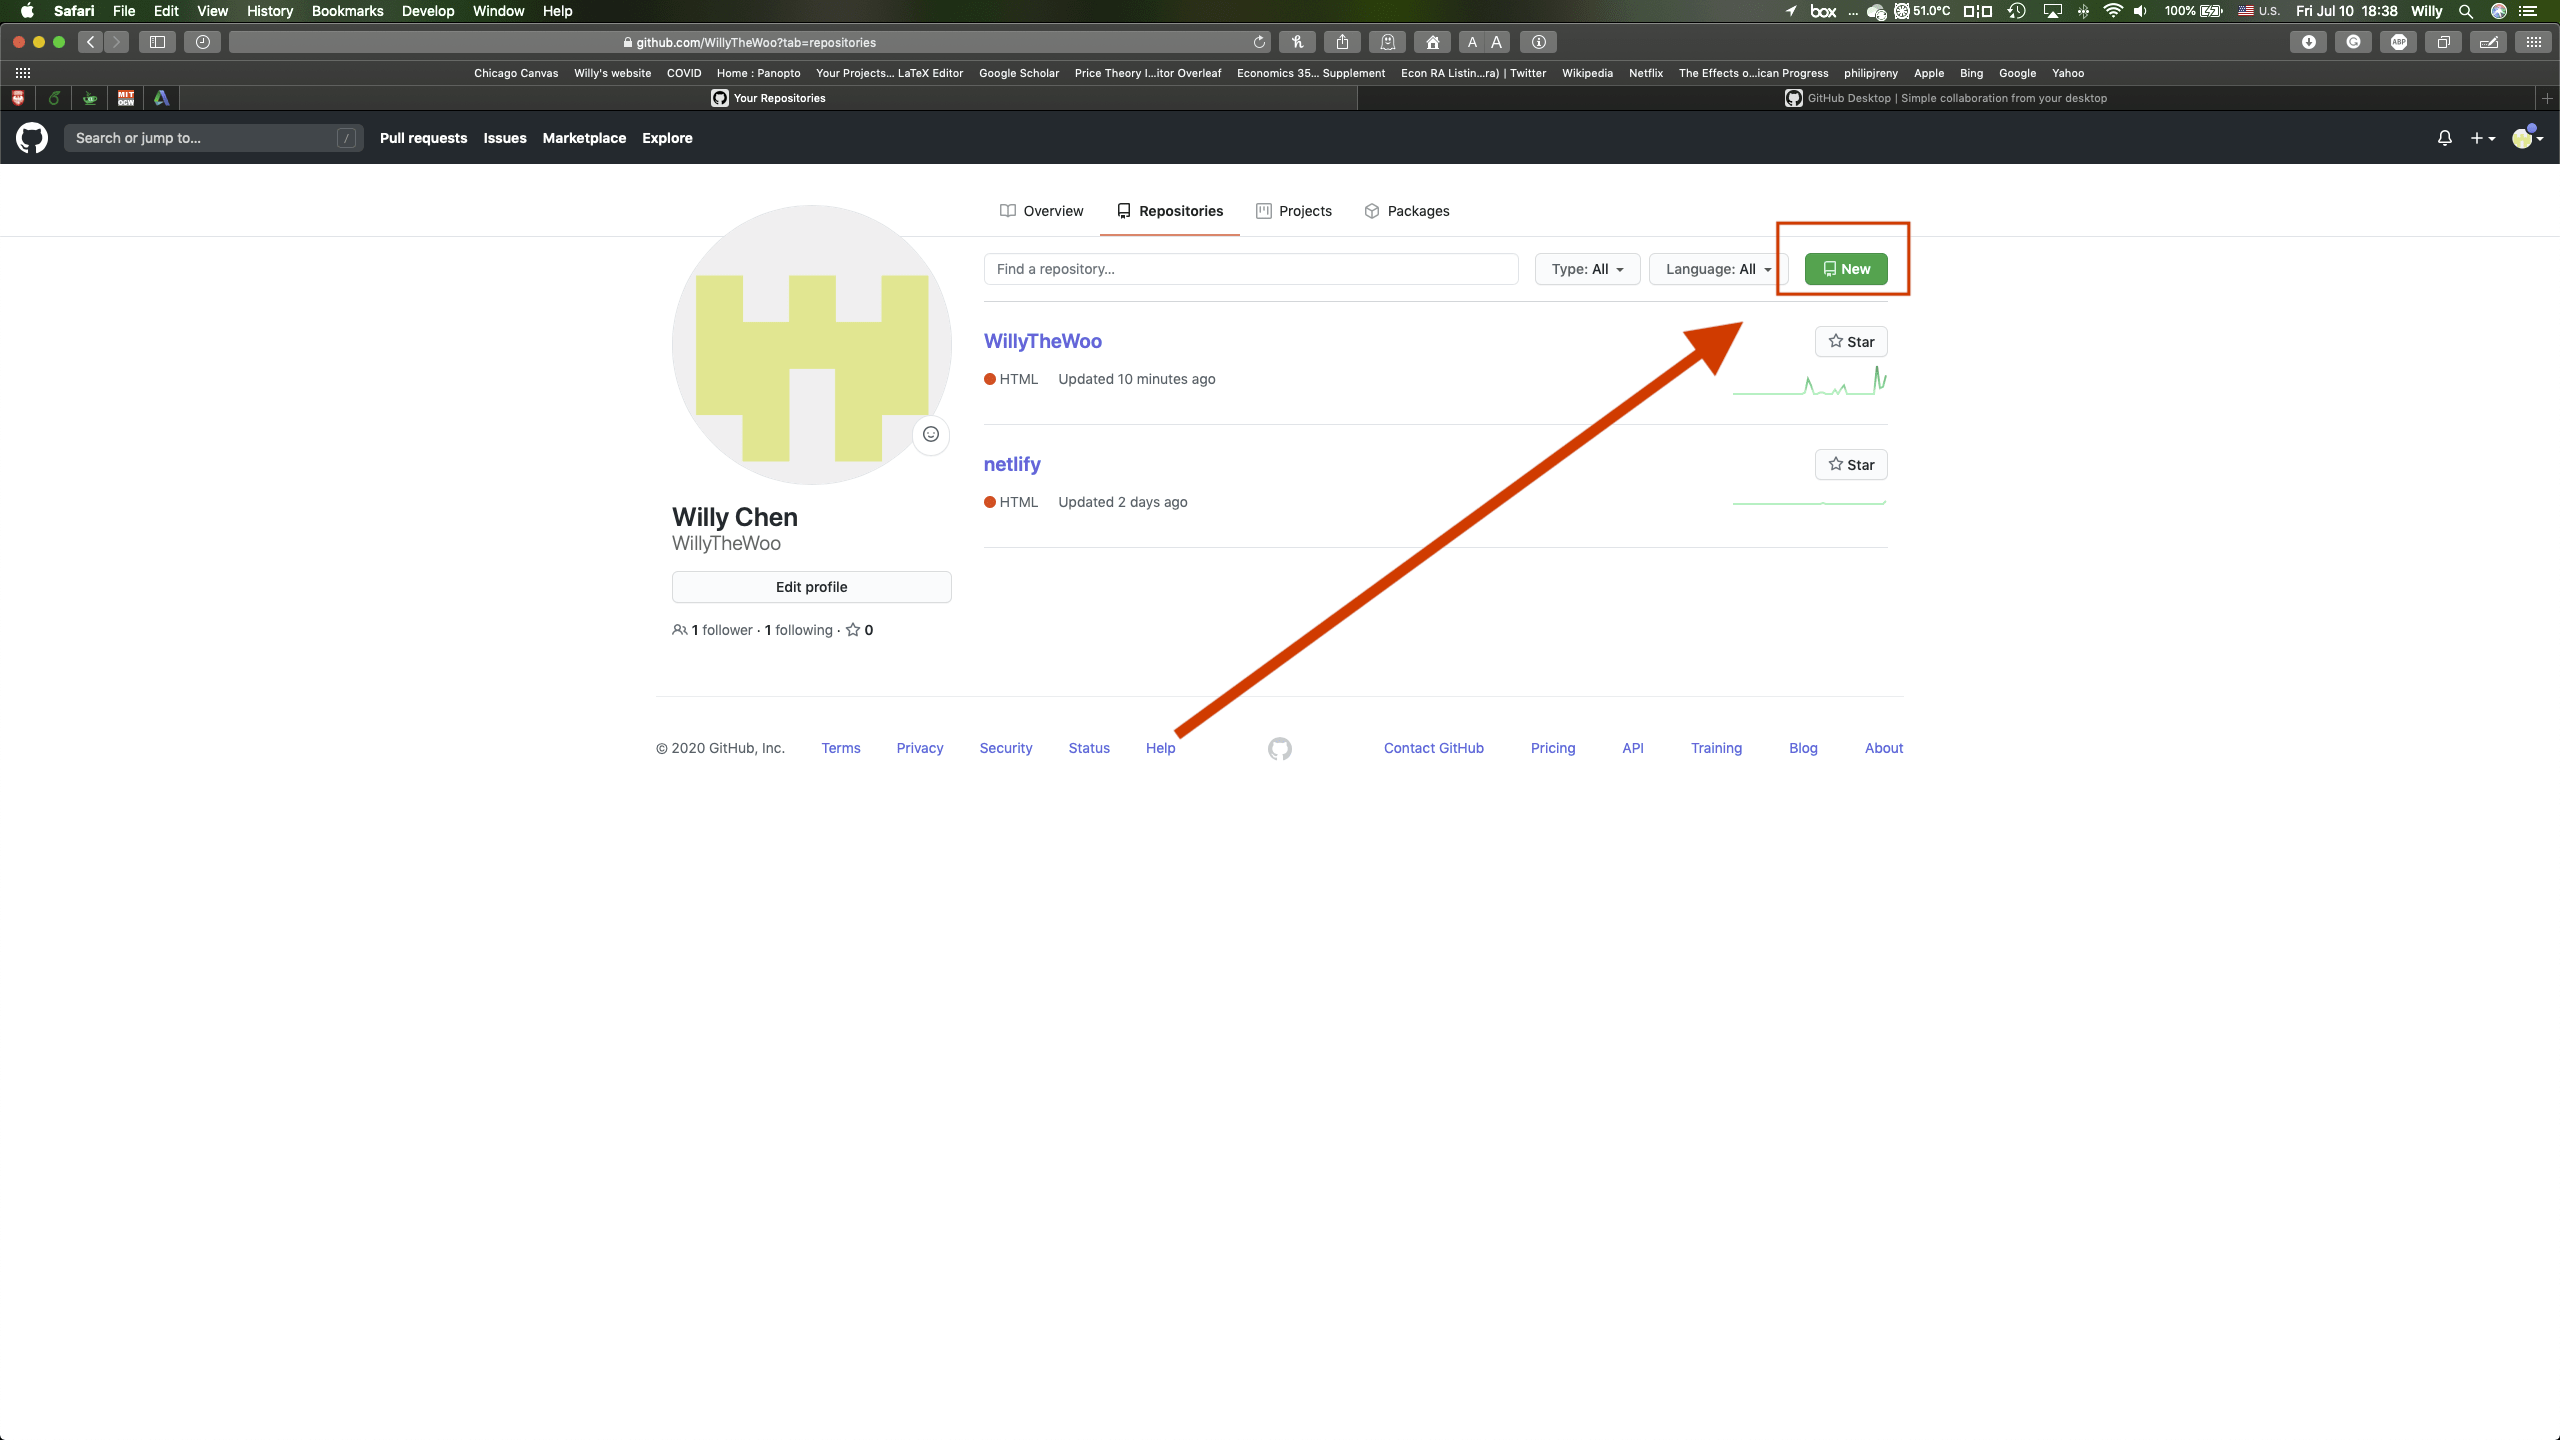Go to the GitHub homepage via the Octocat logo
2560x1440 pixels.
tap(32, 138)
